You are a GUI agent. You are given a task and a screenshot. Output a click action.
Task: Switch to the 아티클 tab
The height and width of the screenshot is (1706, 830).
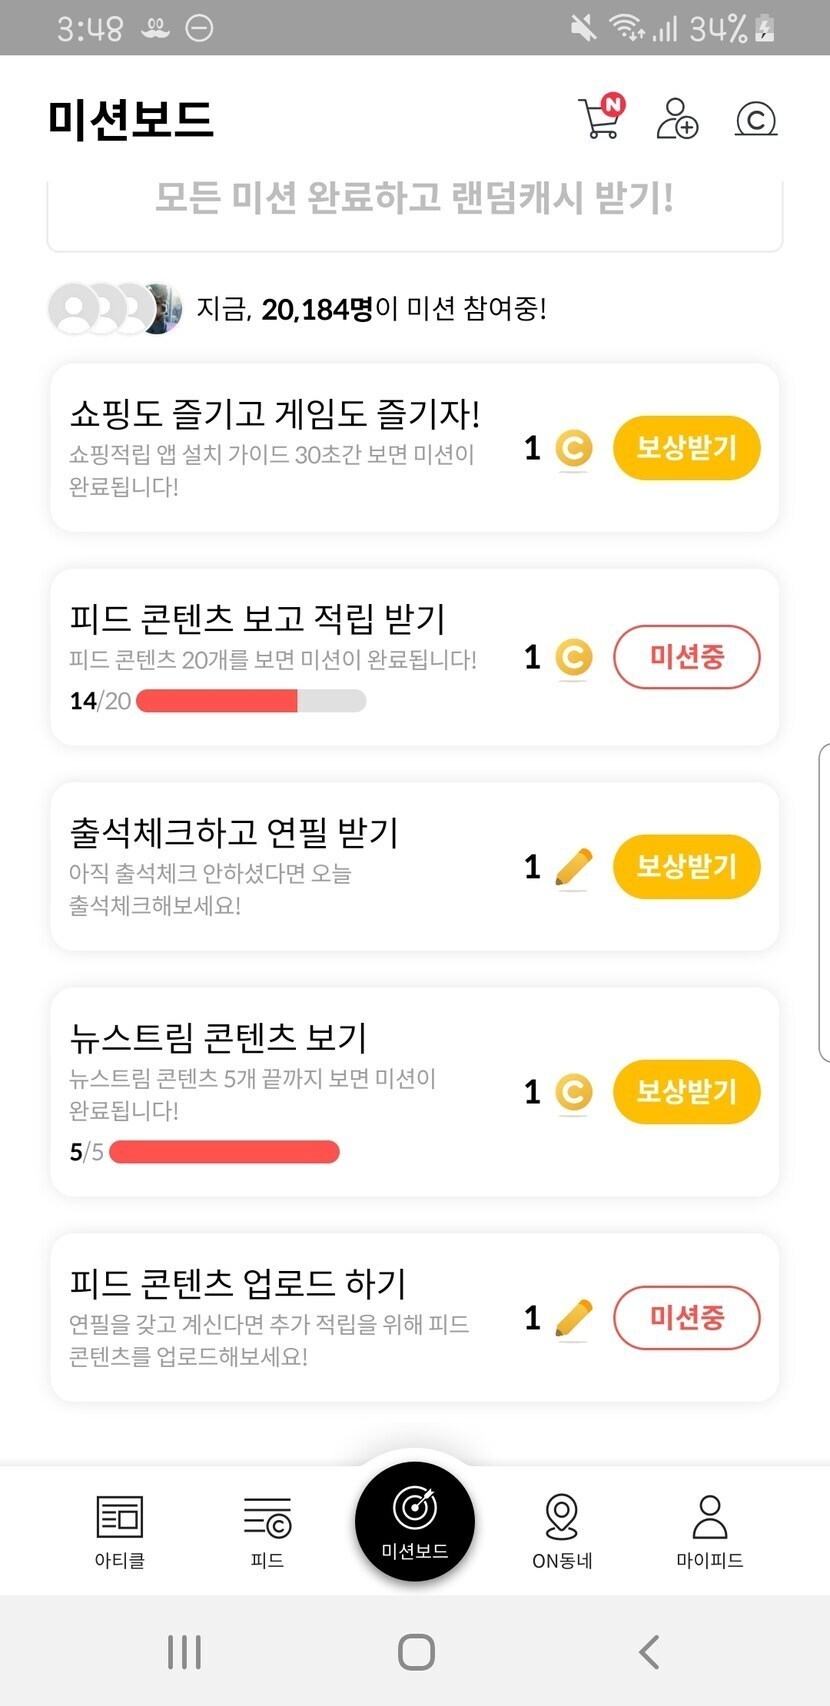(x=120, y=1530)
